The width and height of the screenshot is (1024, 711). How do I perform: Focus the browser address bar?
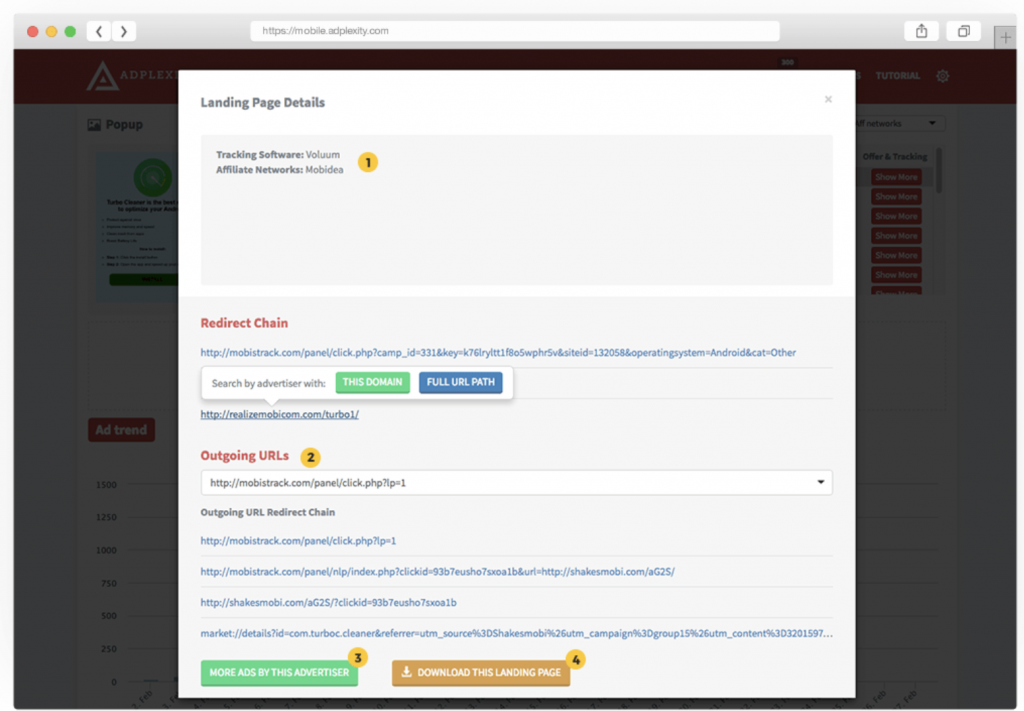pos(515,31)
